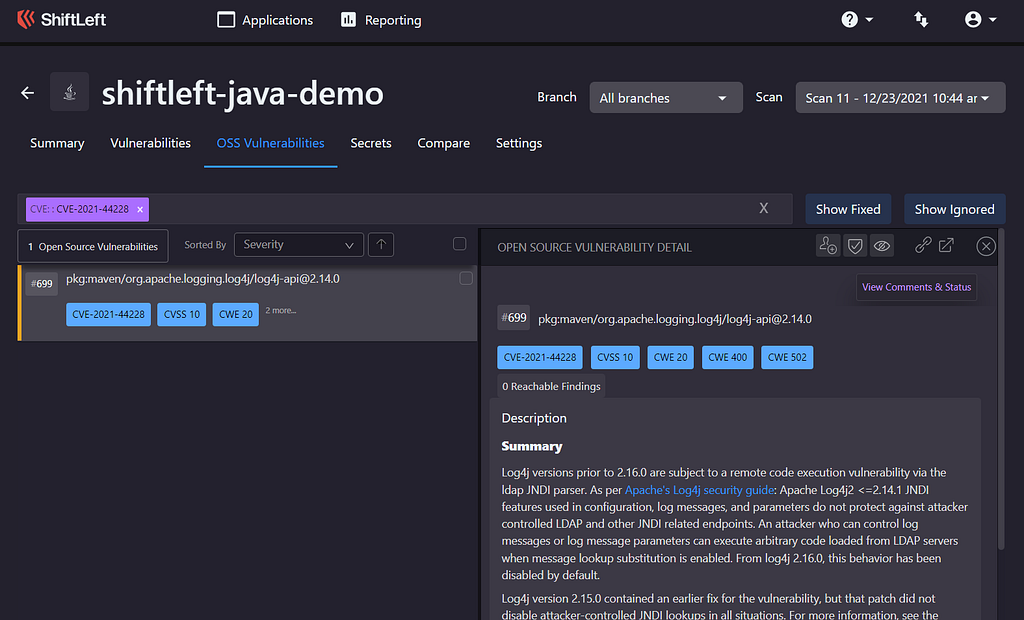Remove the CVE-2021-44228 filter chip
The height and width of the screenshot is (620, 1024).
[x=140, y=209]
